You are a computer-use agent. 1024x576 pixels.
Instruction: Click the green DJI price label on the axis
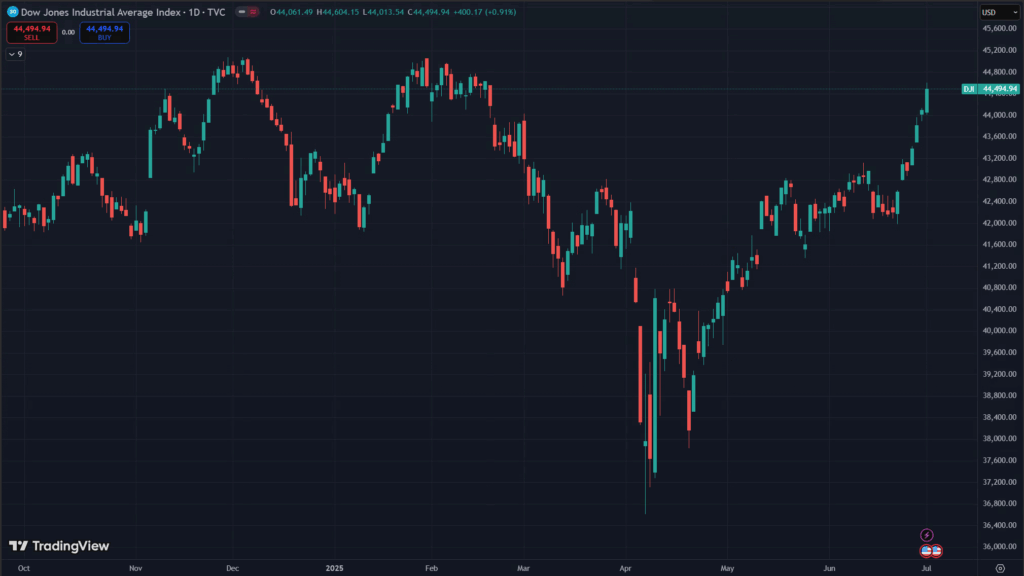[990, 89]
